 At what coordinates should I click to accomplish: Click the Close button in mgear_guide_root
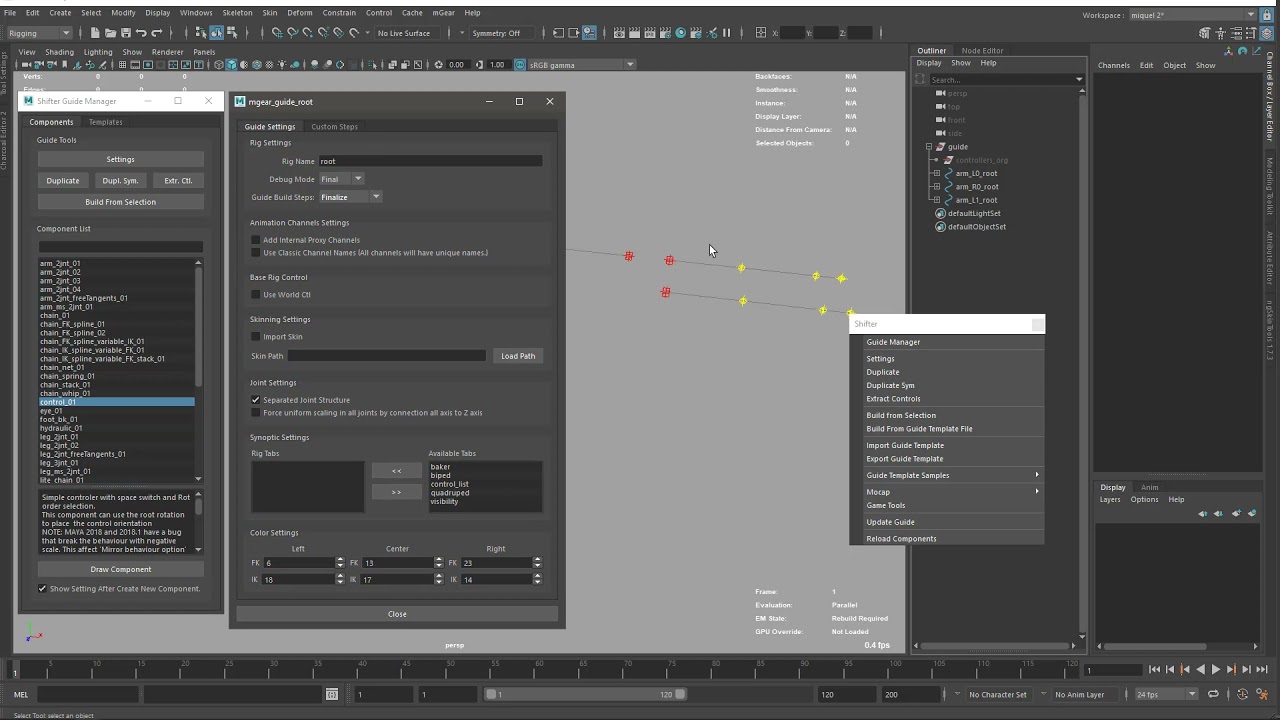397,614
